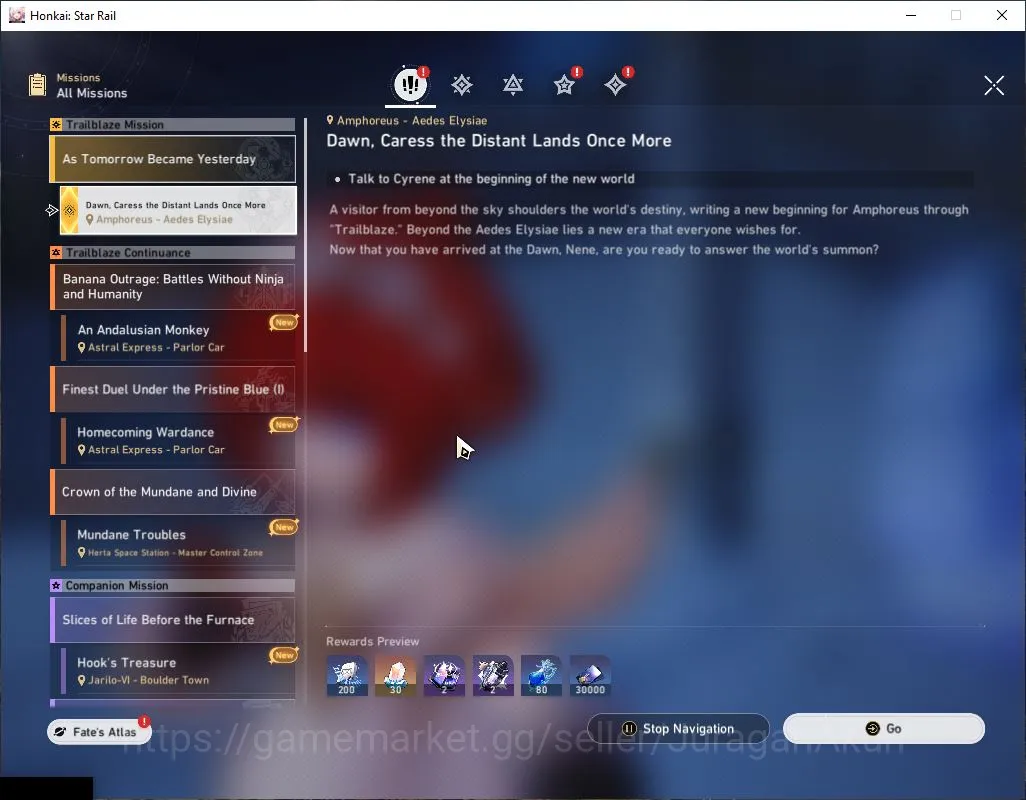
Task: Click the mission title 'Dawn, Caress the Distant Lands Once More'
Action: pos(499,141)
